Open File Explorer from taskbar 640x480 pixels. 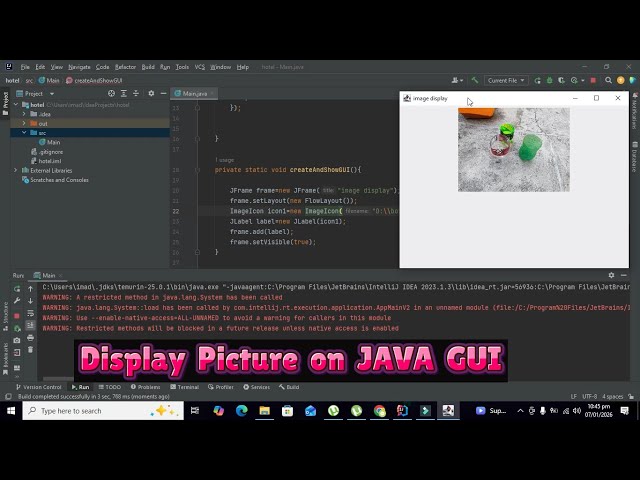click(264, 411)
